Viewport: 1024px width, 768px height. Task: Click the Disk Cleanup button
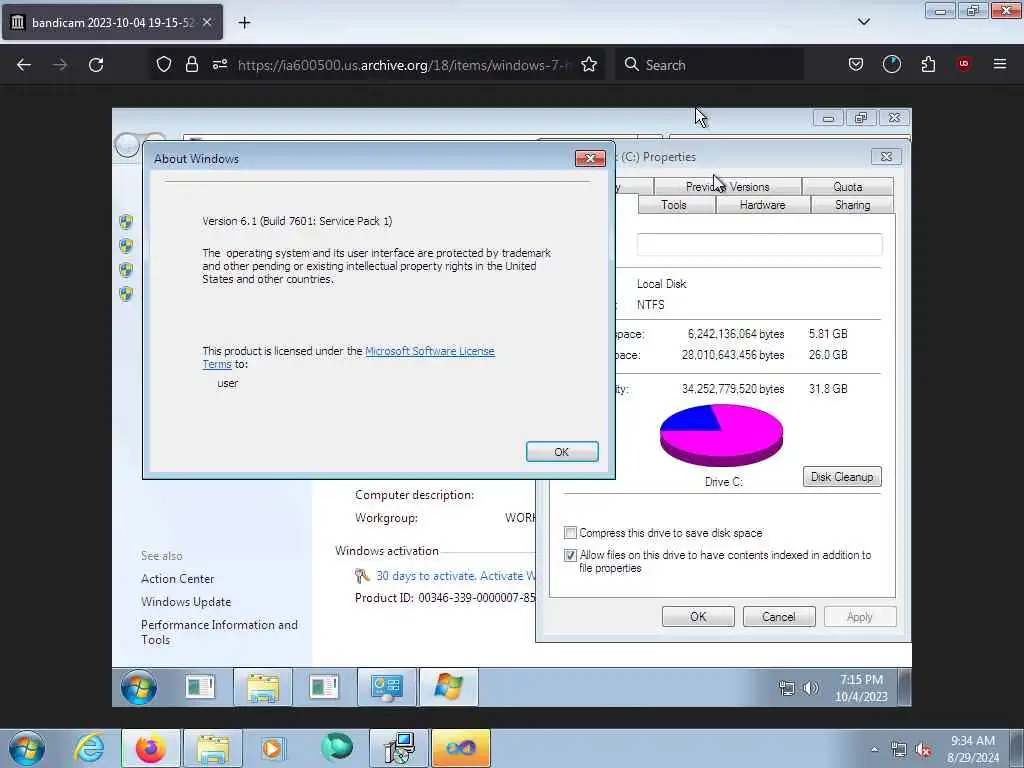point(842,477)
